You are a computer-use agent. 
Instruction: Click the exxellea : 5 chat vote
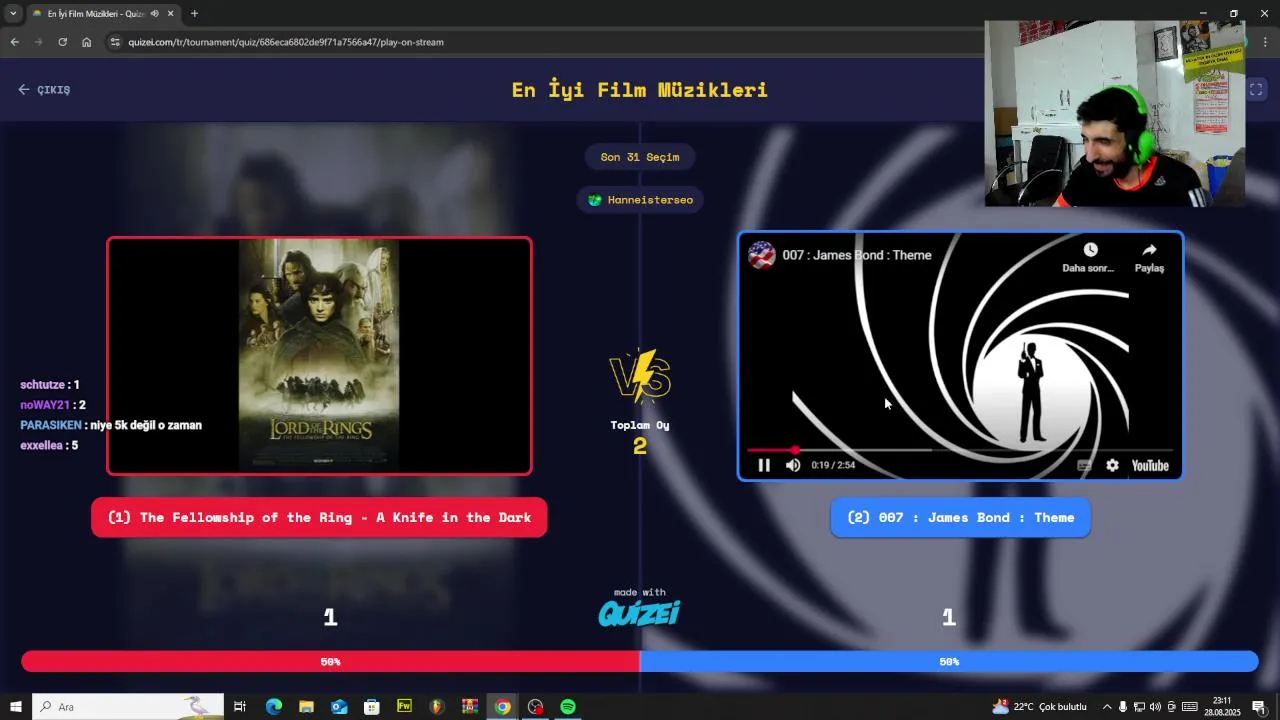point(49,445)
